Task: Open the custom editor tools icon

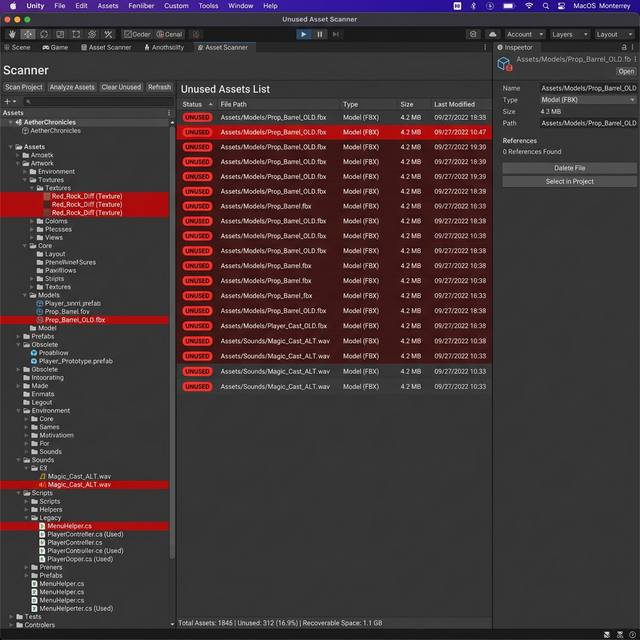Action: click(108, 34)
